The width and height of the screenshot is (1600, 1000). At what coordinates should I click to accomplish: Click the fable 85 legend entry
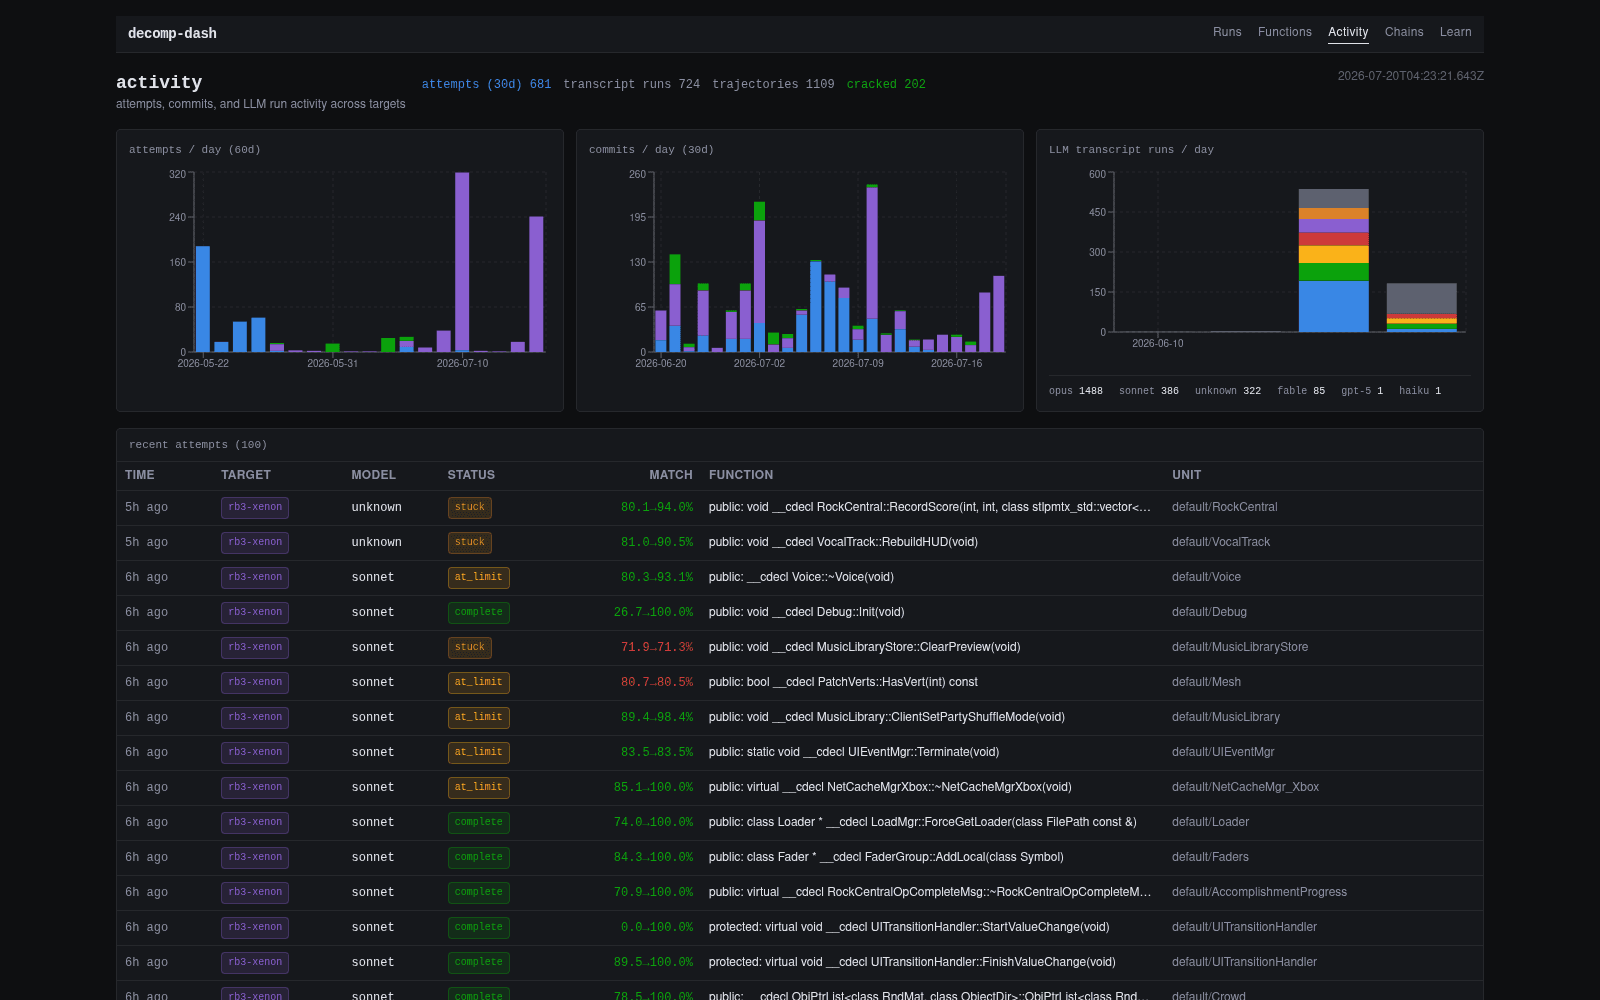point(1301,391)
